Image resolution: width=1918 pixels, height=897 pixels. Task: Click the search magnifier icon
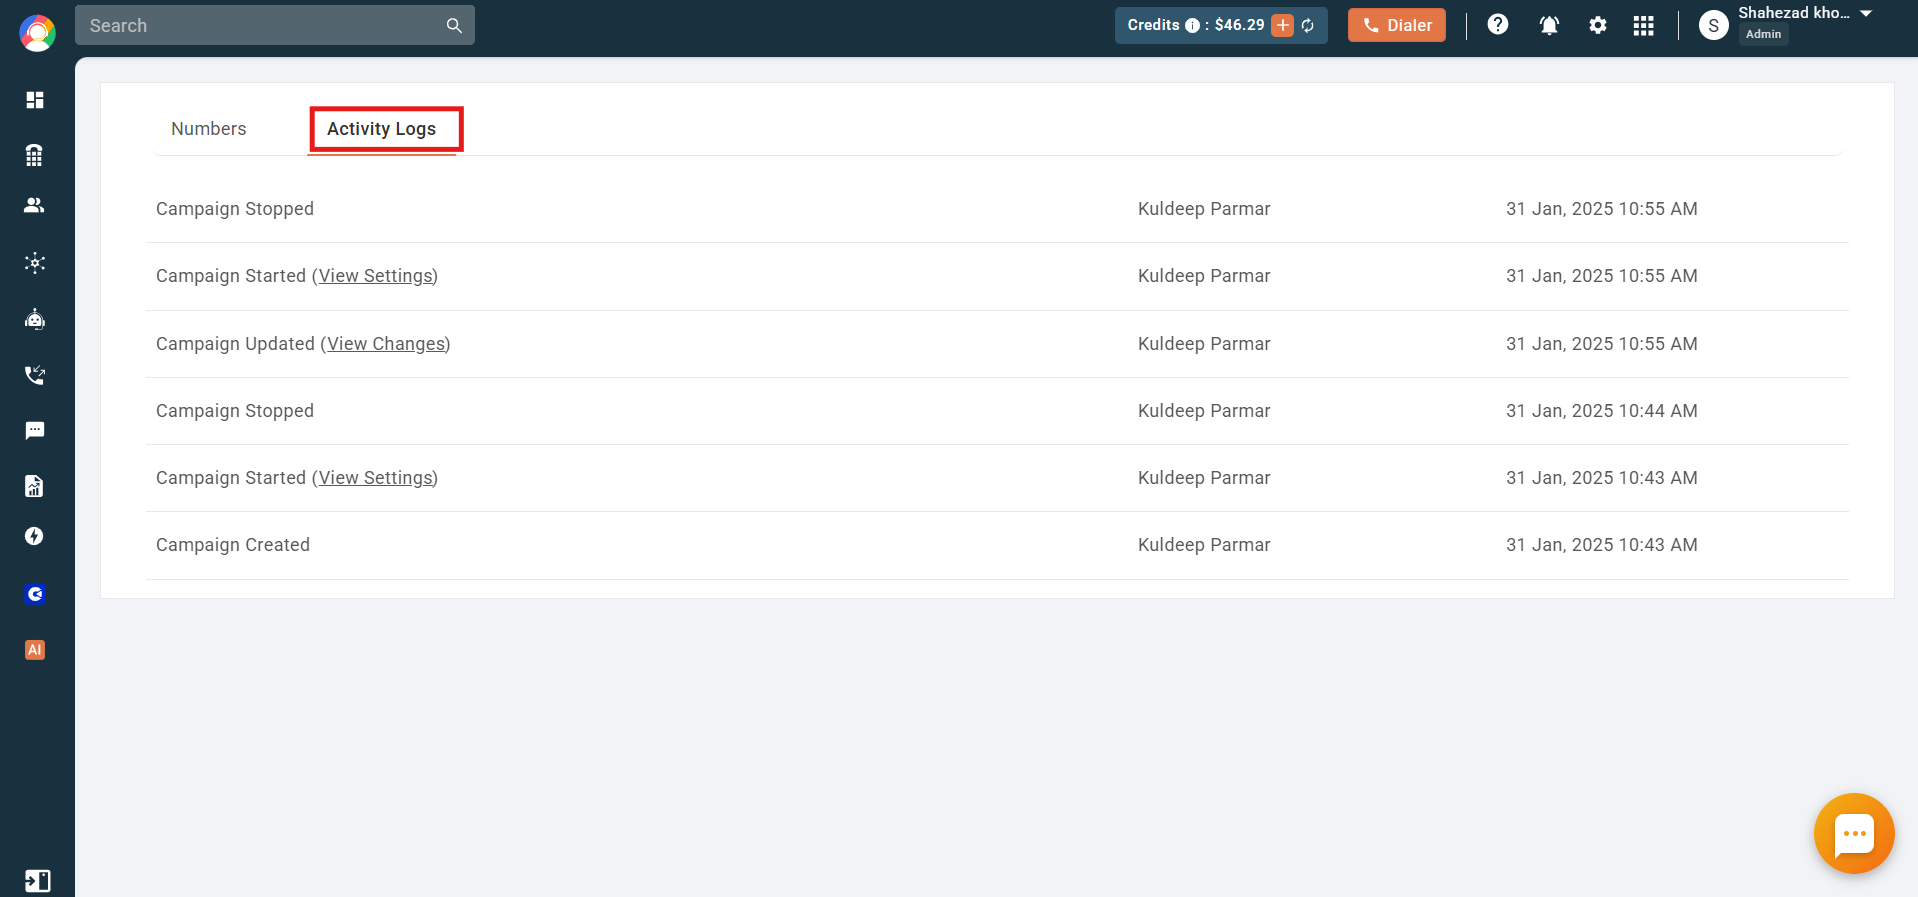point(454,25)
